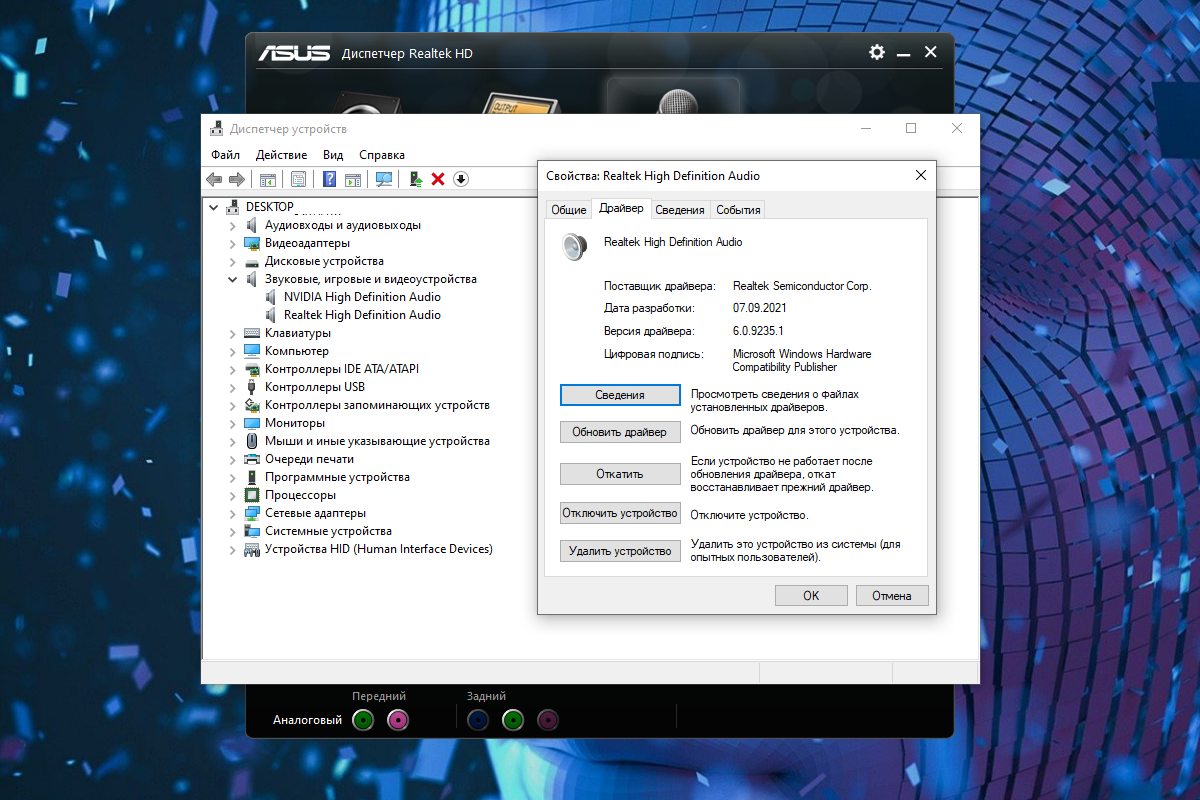Click the rear blue analog jack
1200x800 pixels.
(478, 719)
